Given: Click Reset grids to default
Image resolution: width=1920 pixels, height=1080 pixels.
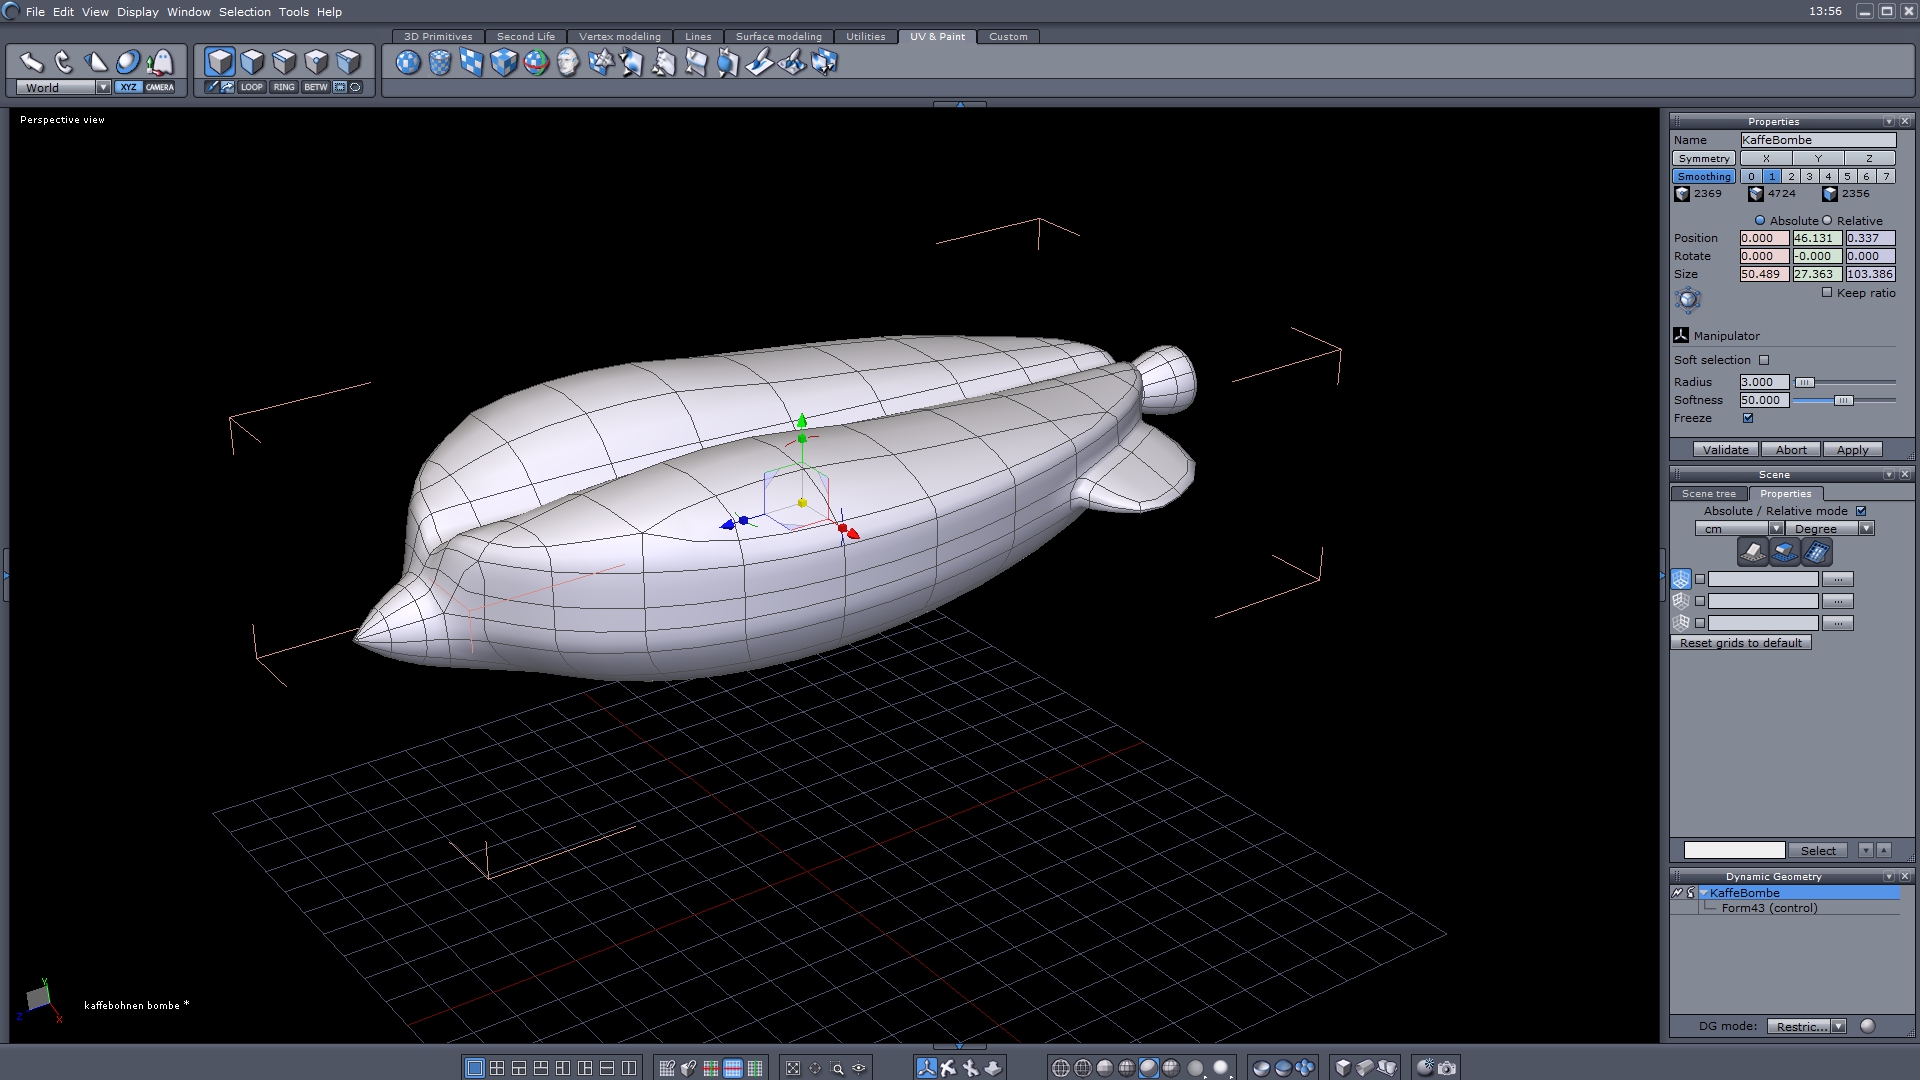Looking at the screenshot, I should point(1740,643).
